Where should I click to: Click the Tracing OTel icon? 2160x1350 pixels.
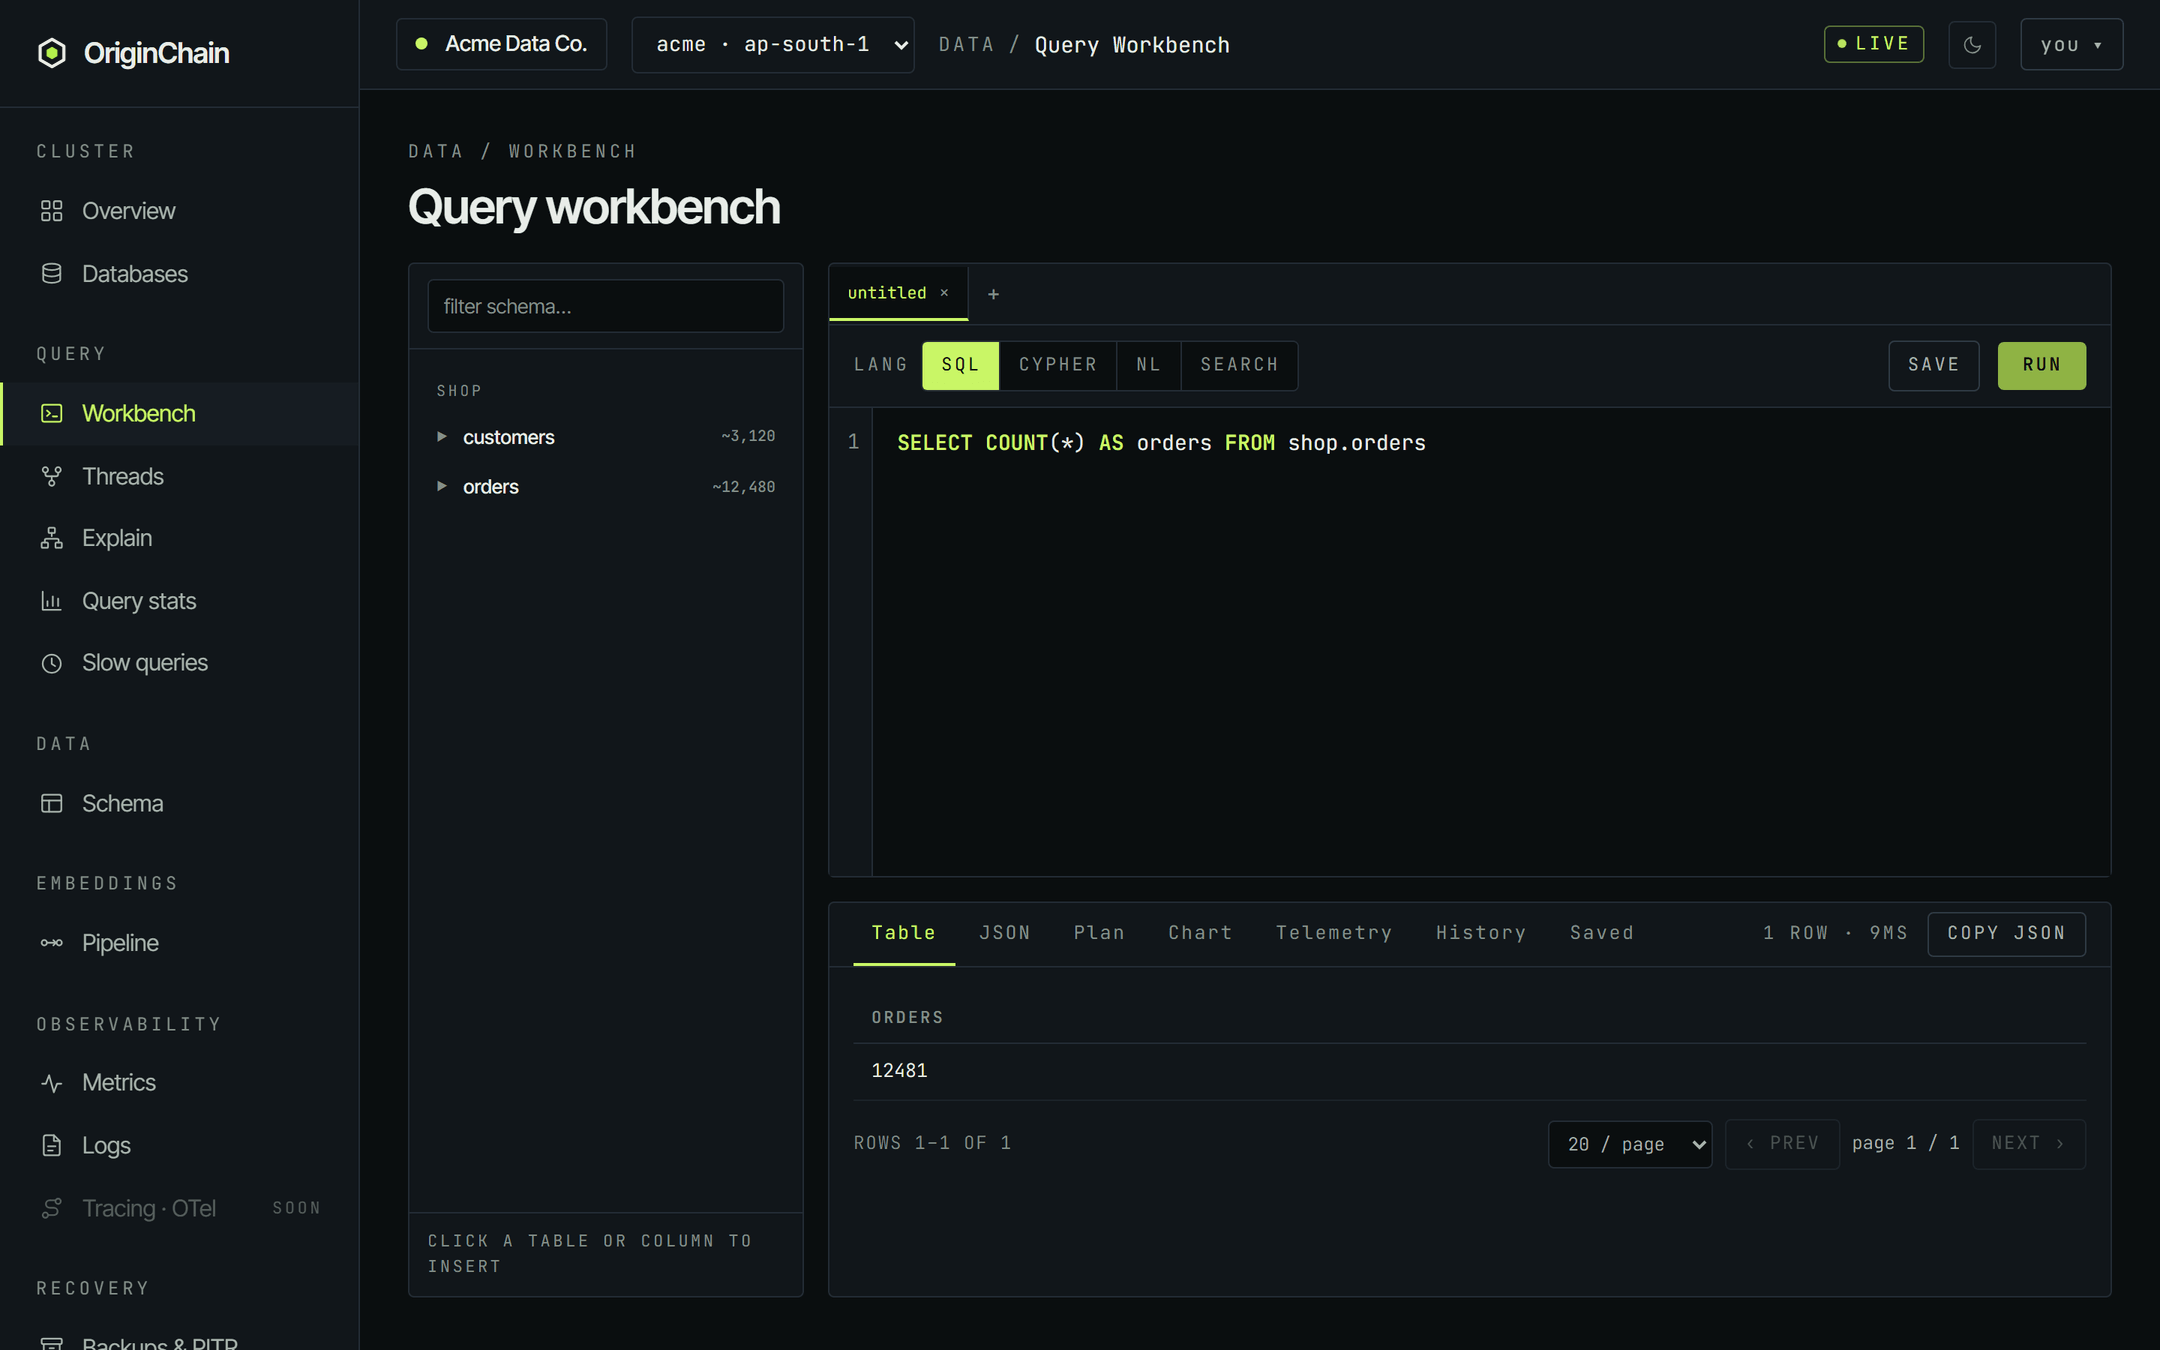(x=52, y=1208)
